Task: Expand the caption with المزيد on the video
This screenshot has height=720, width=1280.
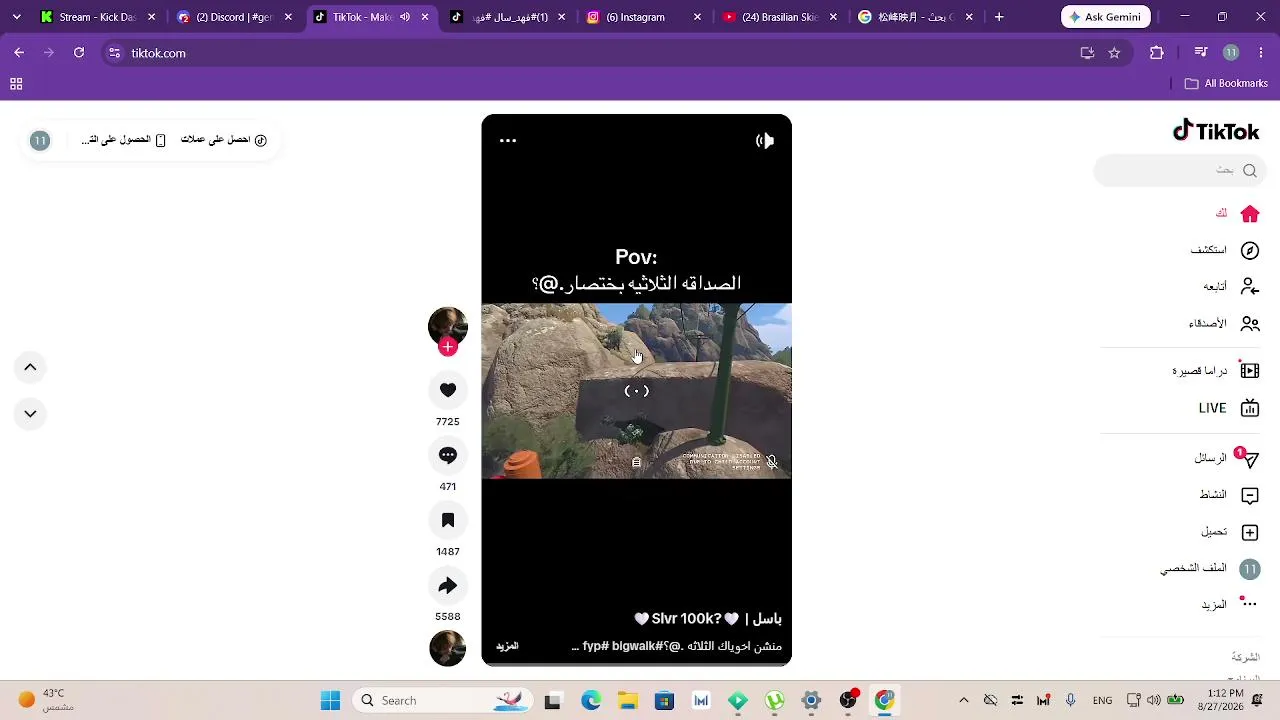Action: [507, 646]
